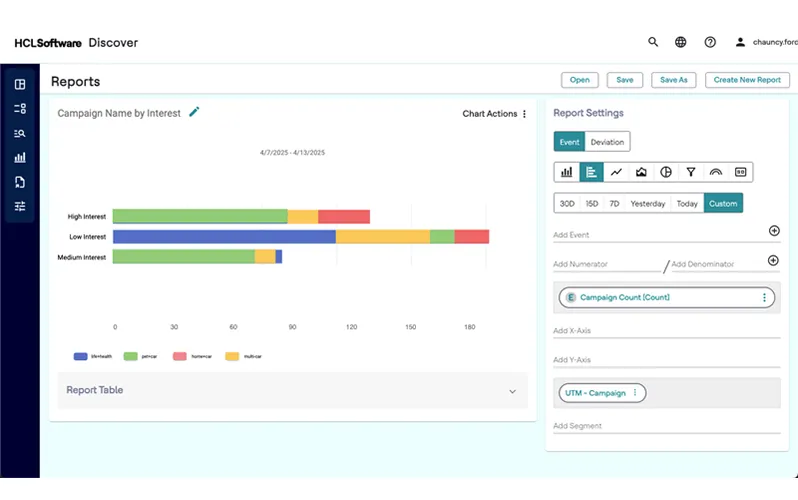Set date range to Yesterday

click(648, 203)
